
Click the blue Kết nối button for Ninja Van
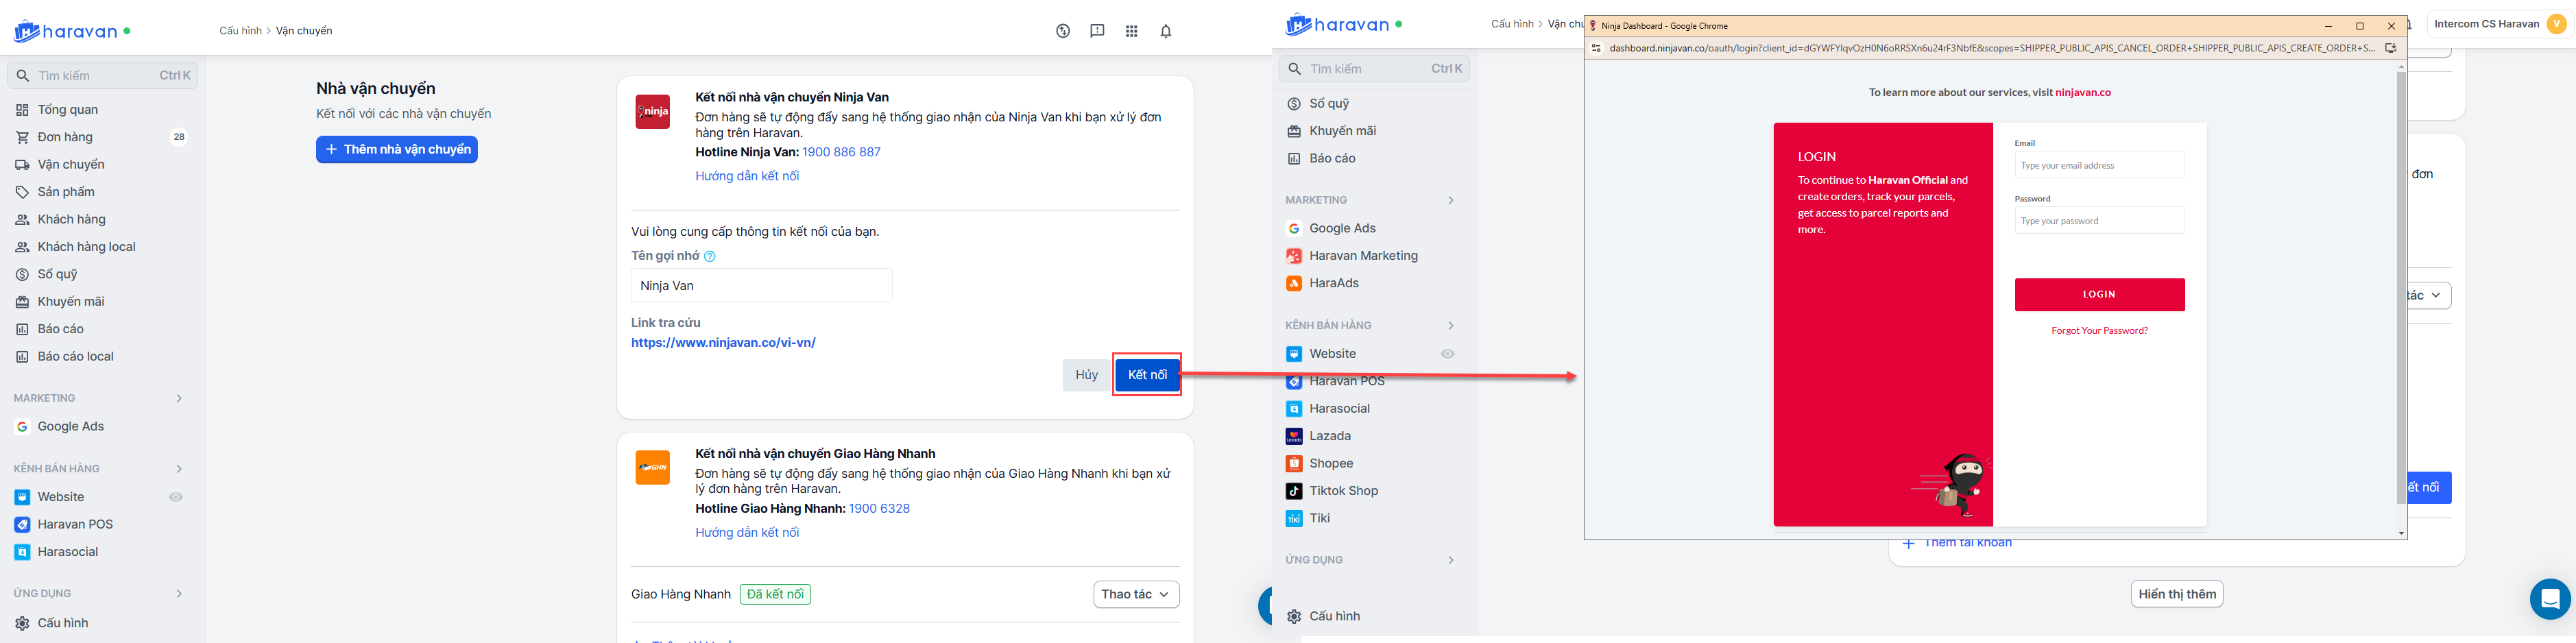pyautogui.click(x=1147, y=375)
